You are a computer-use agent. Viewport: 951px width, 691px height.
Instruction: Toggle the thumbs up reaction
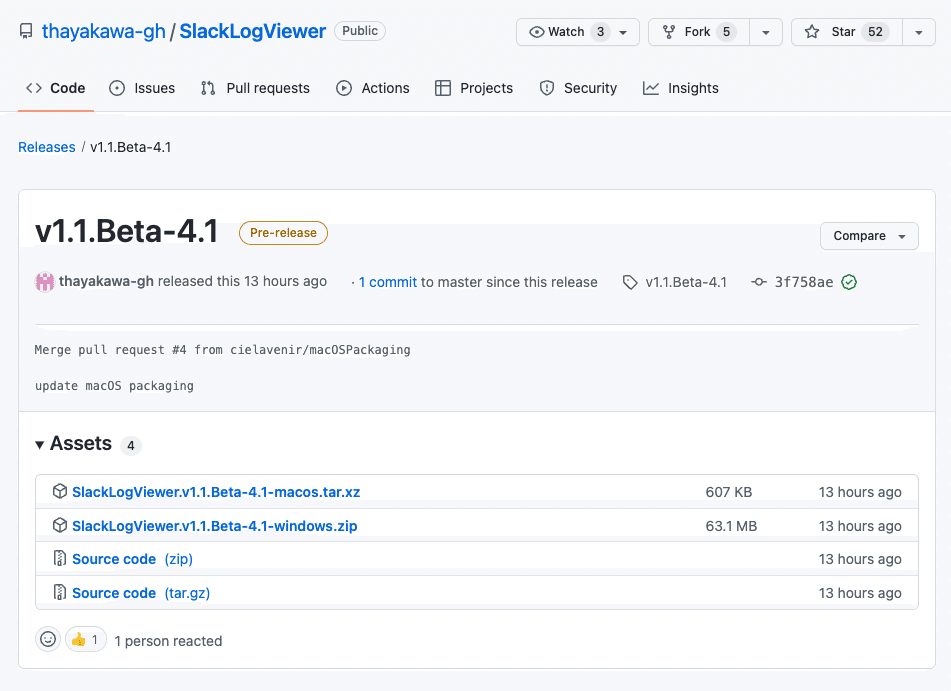point(86,639)
